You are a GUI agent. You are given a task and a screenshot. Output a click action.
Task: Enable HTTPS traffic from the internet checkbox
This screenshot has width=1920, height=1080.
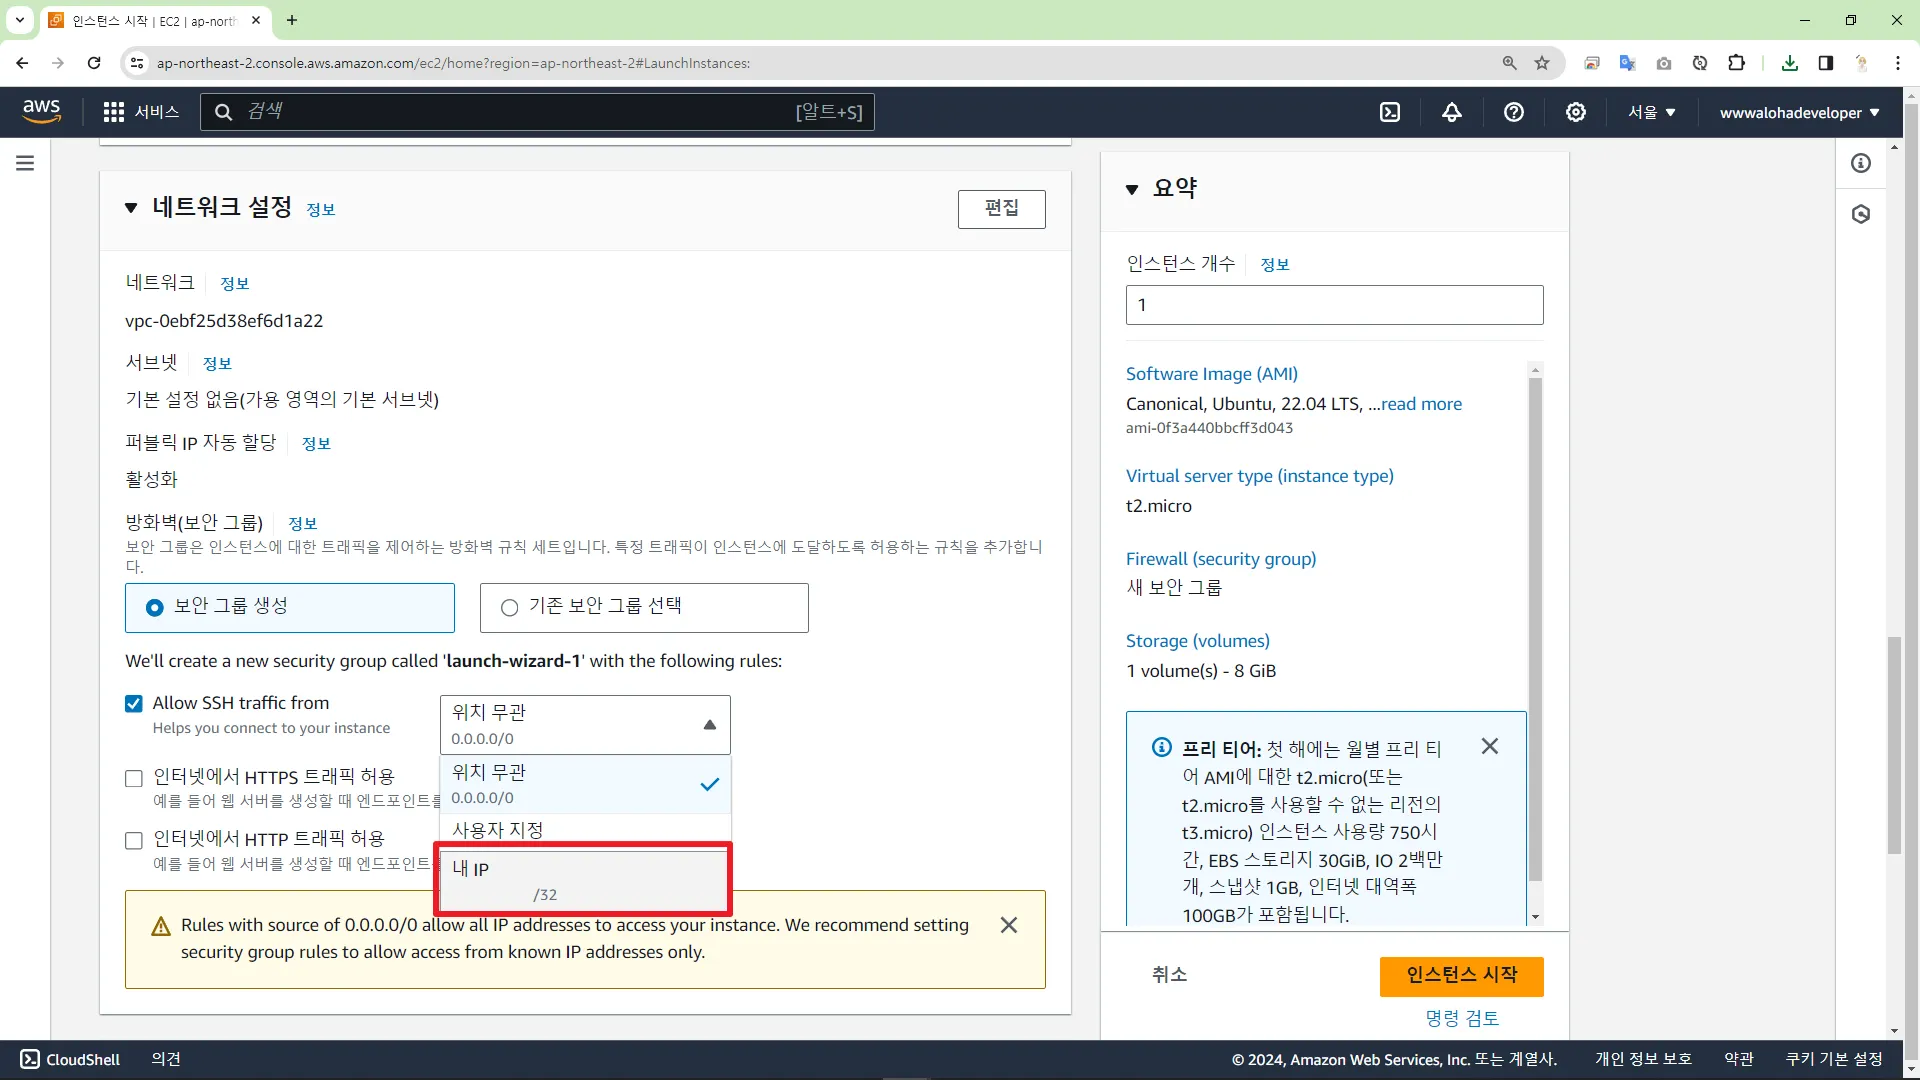tap(134, 778)
